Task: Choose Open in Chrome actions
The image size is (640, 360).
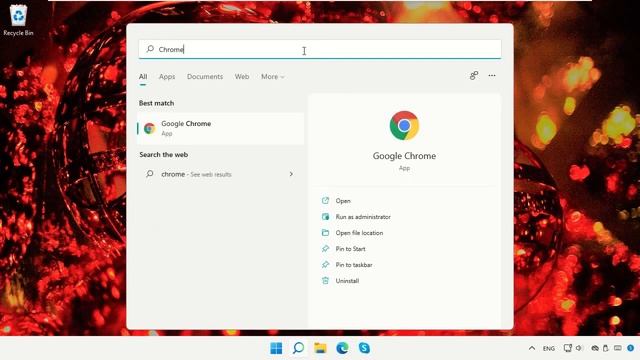Action: (343, 201)
